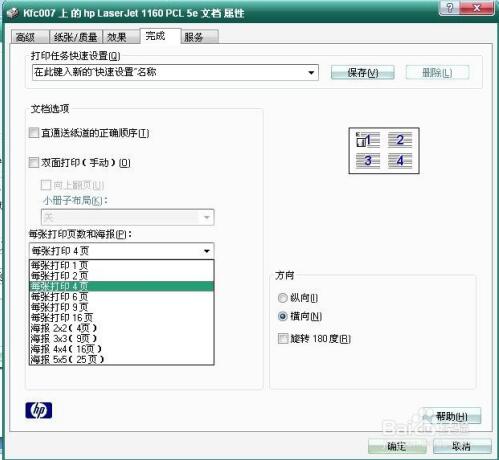499x460 pixels.
Task: Select 海报 5x5（25页）option
Action: point(121,359)
